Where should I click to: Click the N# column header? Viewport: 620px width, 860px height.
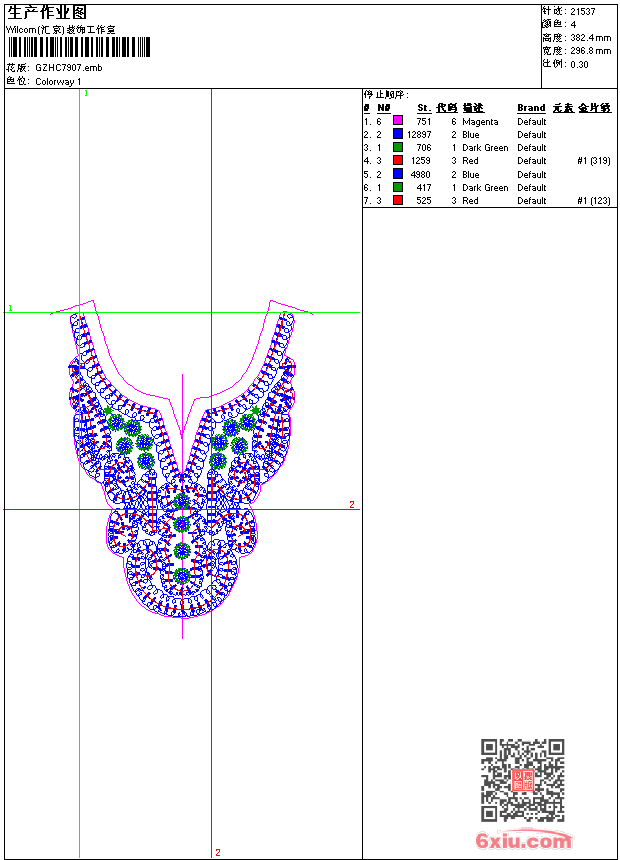(x=383, y=108)
